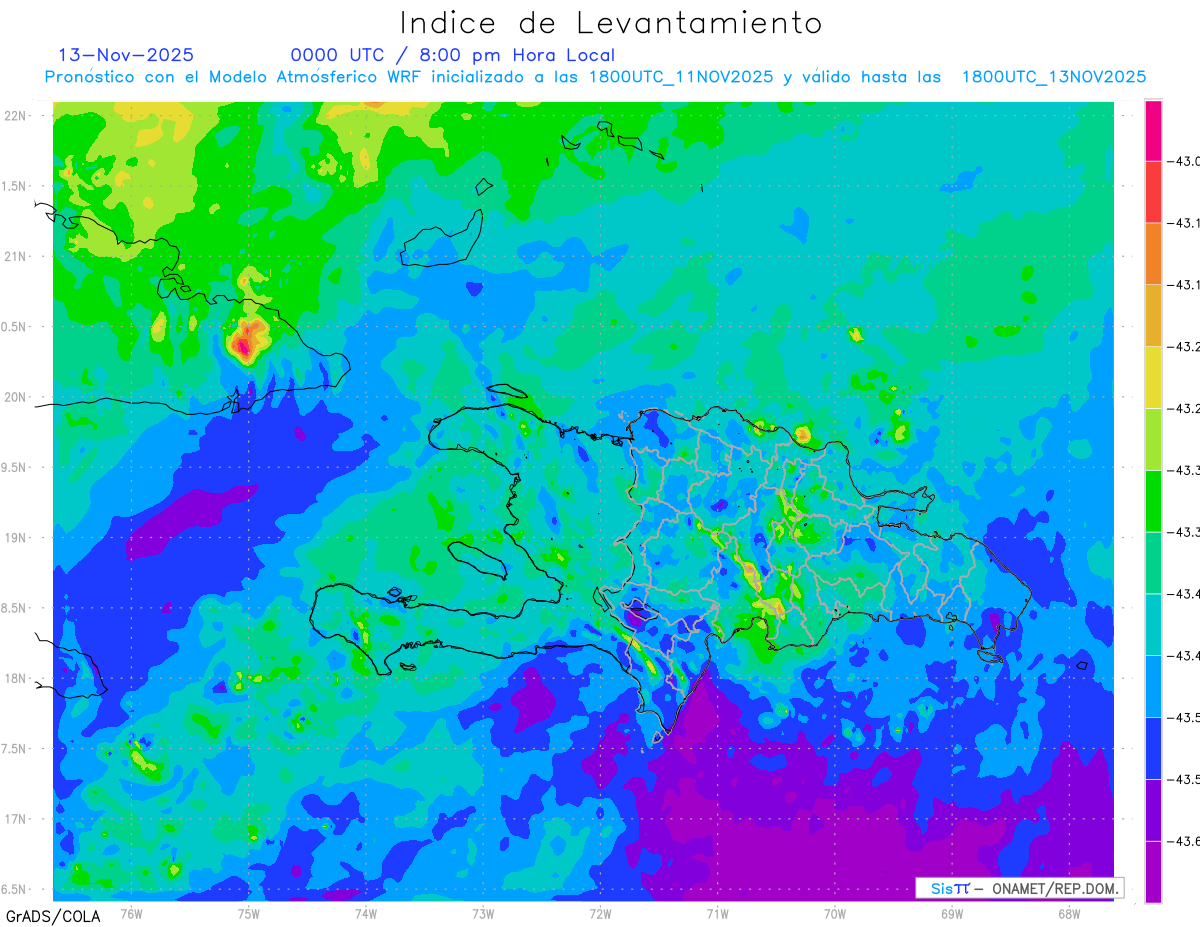Image resolution: width=1200 pixels, height=927 pixels.
Task: Pick the yellow legend swatch
Action: [1153, 377]
